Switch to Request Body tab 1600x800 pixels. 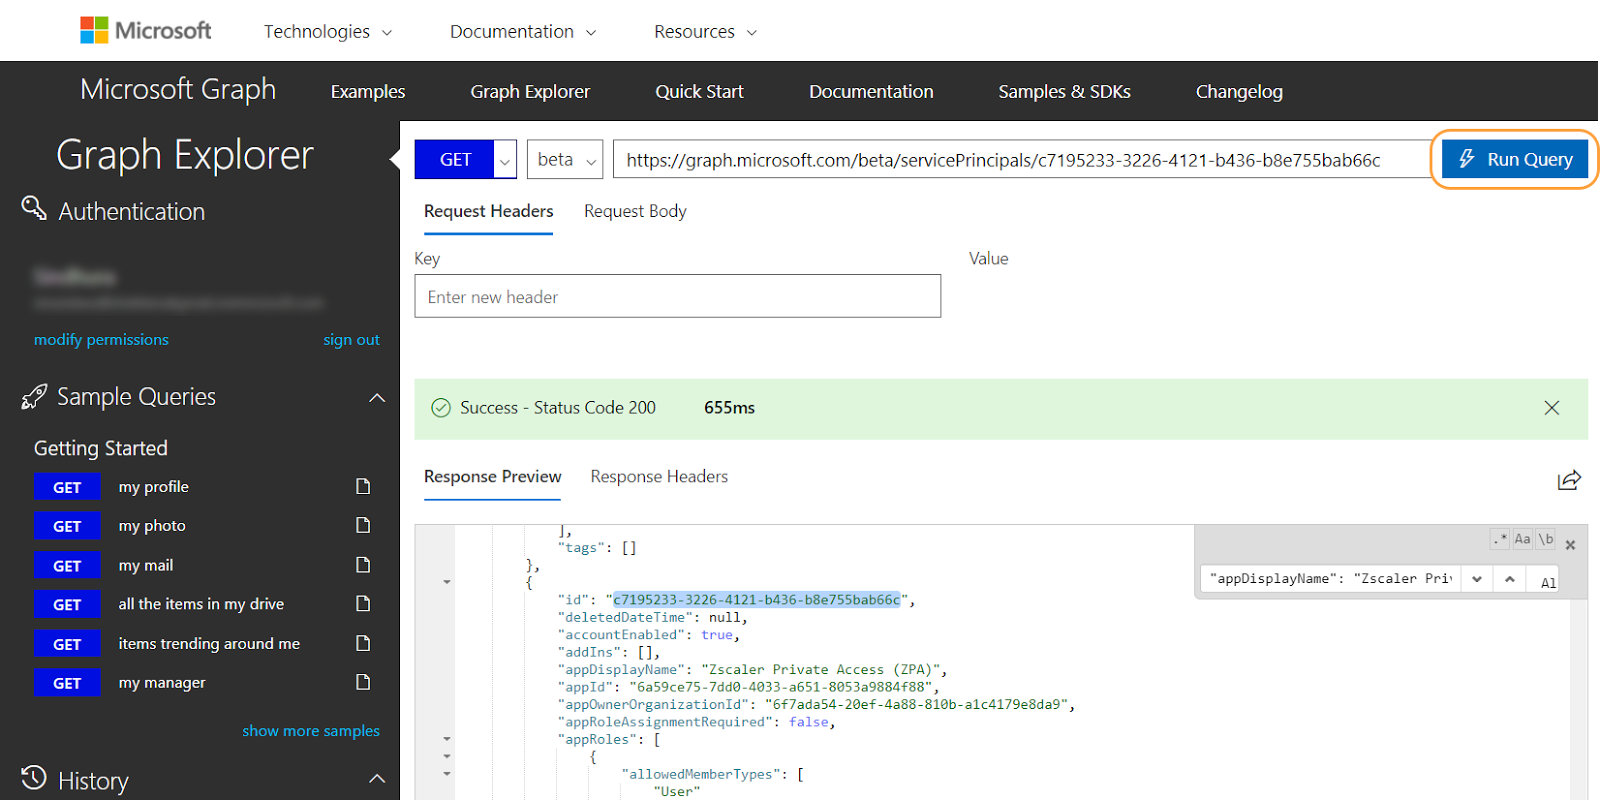[635, 211]
